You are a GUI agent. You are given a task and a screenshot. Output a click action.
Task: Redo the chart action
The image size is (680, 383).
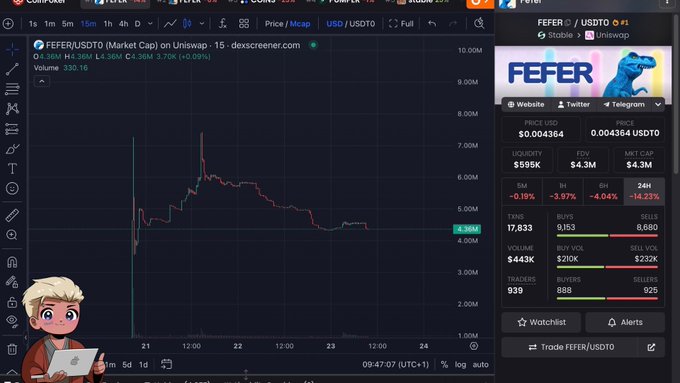[453, 23]
